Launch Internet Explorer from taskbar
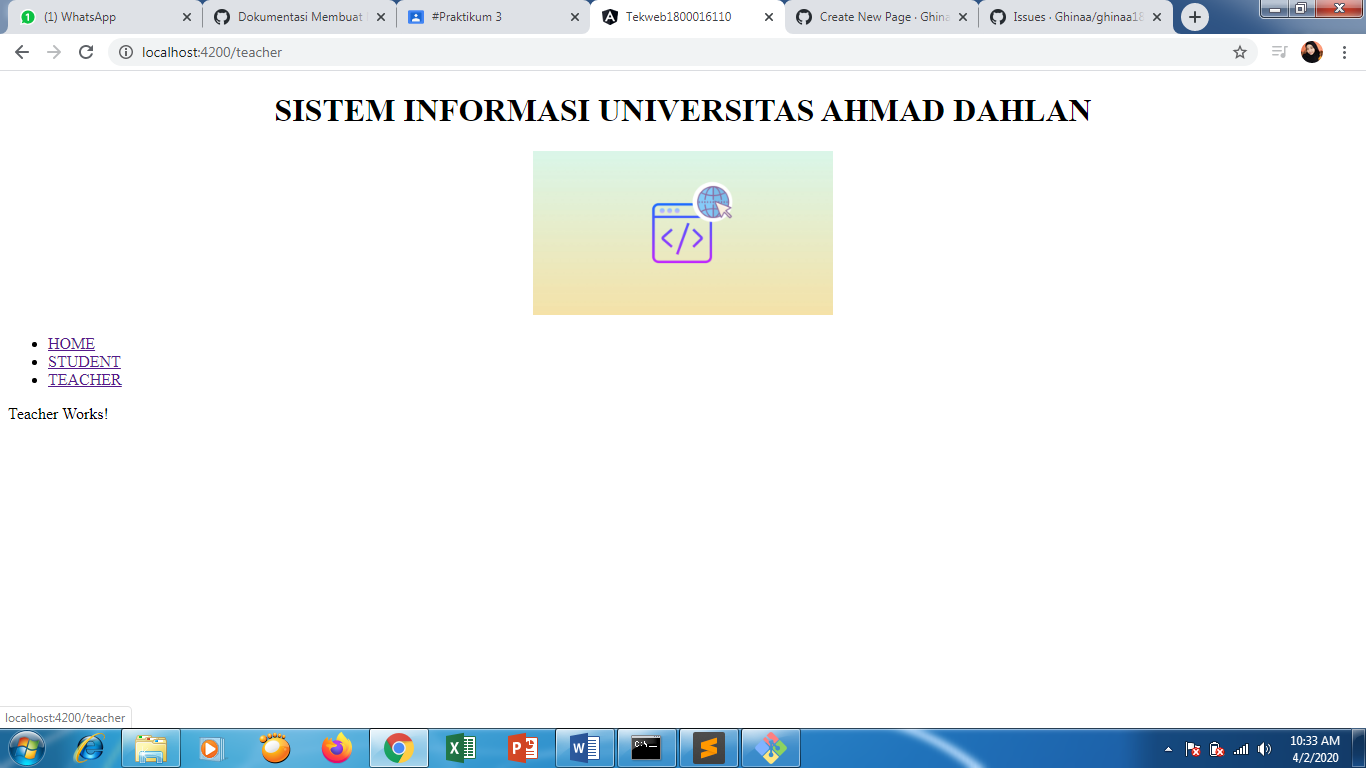 click(90, 748)
